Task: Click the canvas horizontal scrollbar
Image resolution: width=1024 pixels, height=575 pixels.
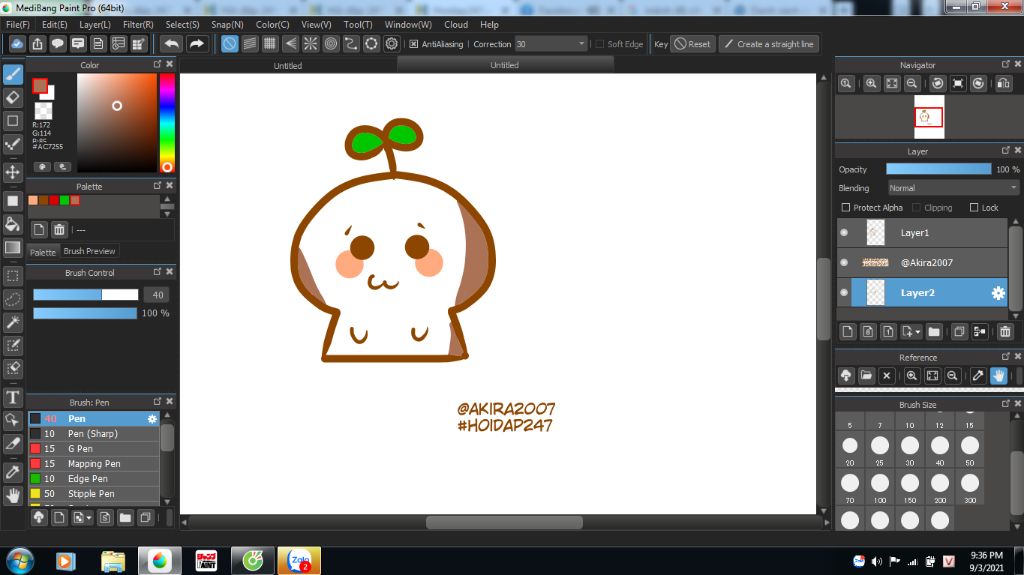Action: 504,522
